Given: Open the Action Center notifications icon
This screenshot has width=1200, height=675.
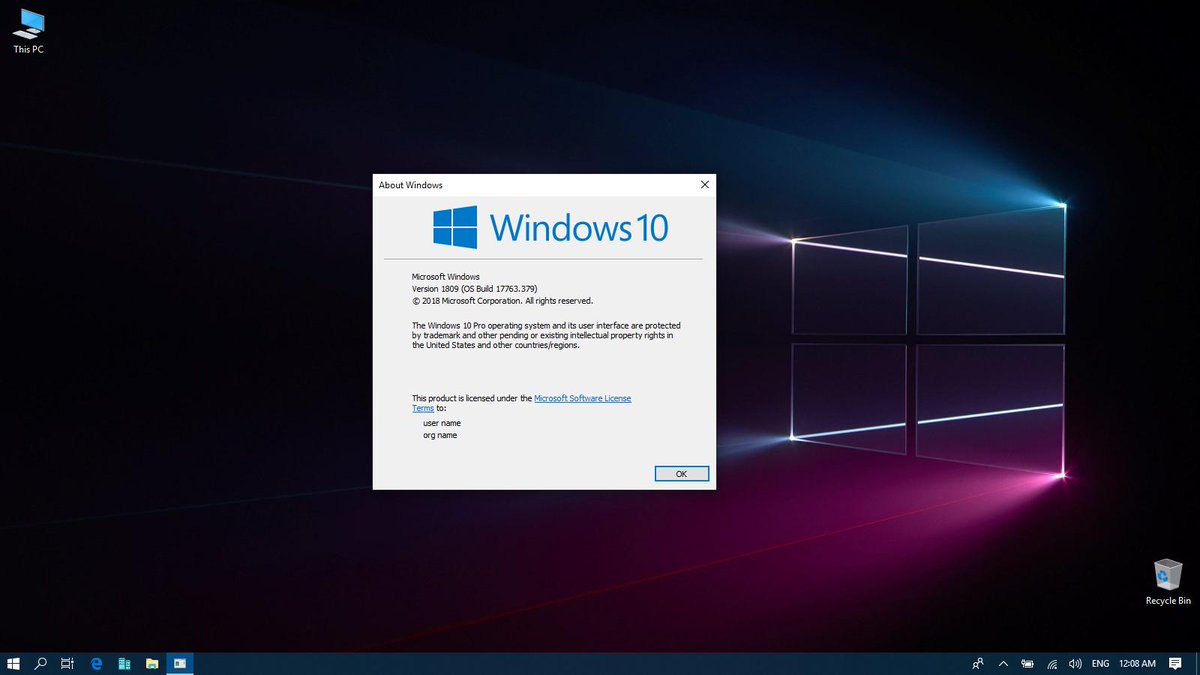Looking at the screenshot, I should pyautogui.click(x=1175, y=663).
